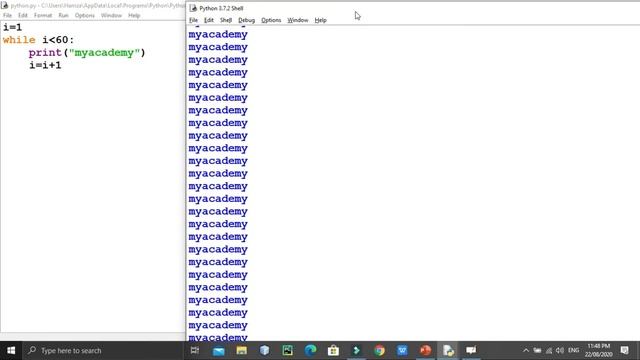
Task: Open the PyCharm icon on taskbar
Action: [287, 350]
